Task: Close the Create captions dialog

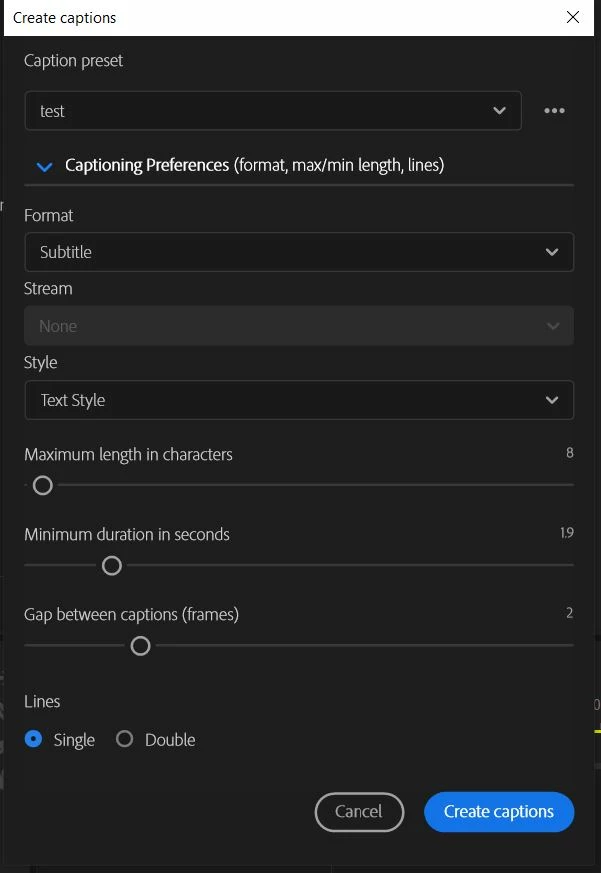Action: point(573,17)
